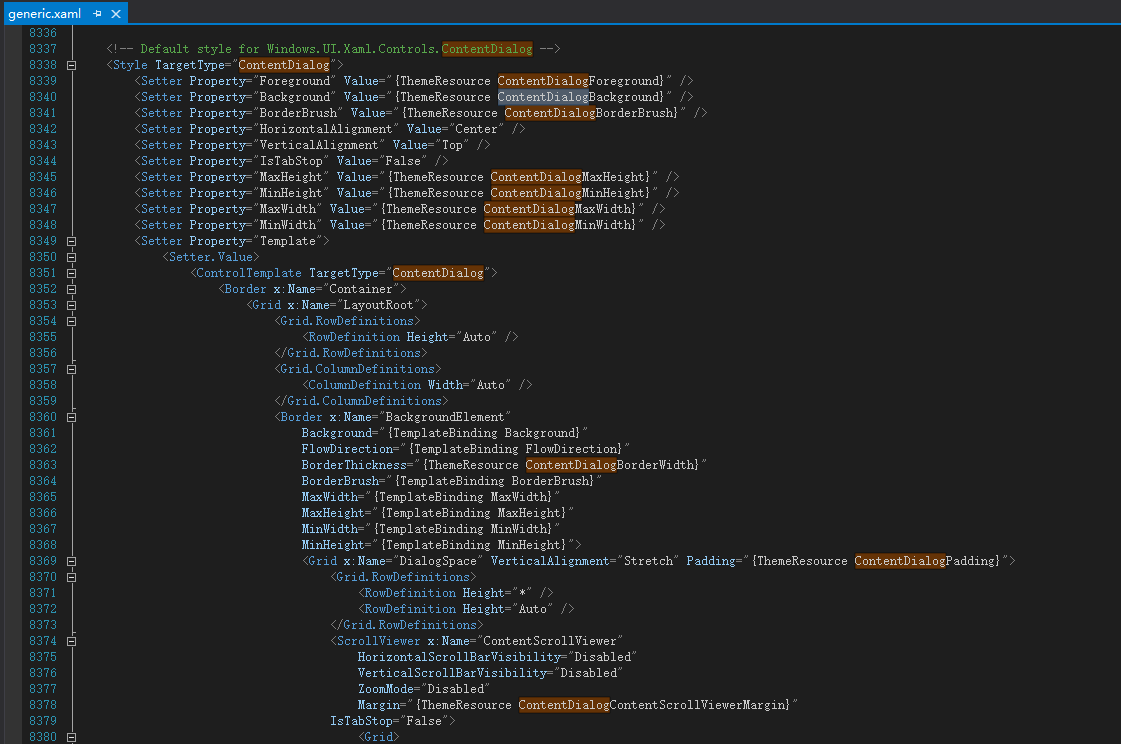Click ContentDialogBorderBrush on line 8341
Screen dimensions: 1121x744
(591, 113)
